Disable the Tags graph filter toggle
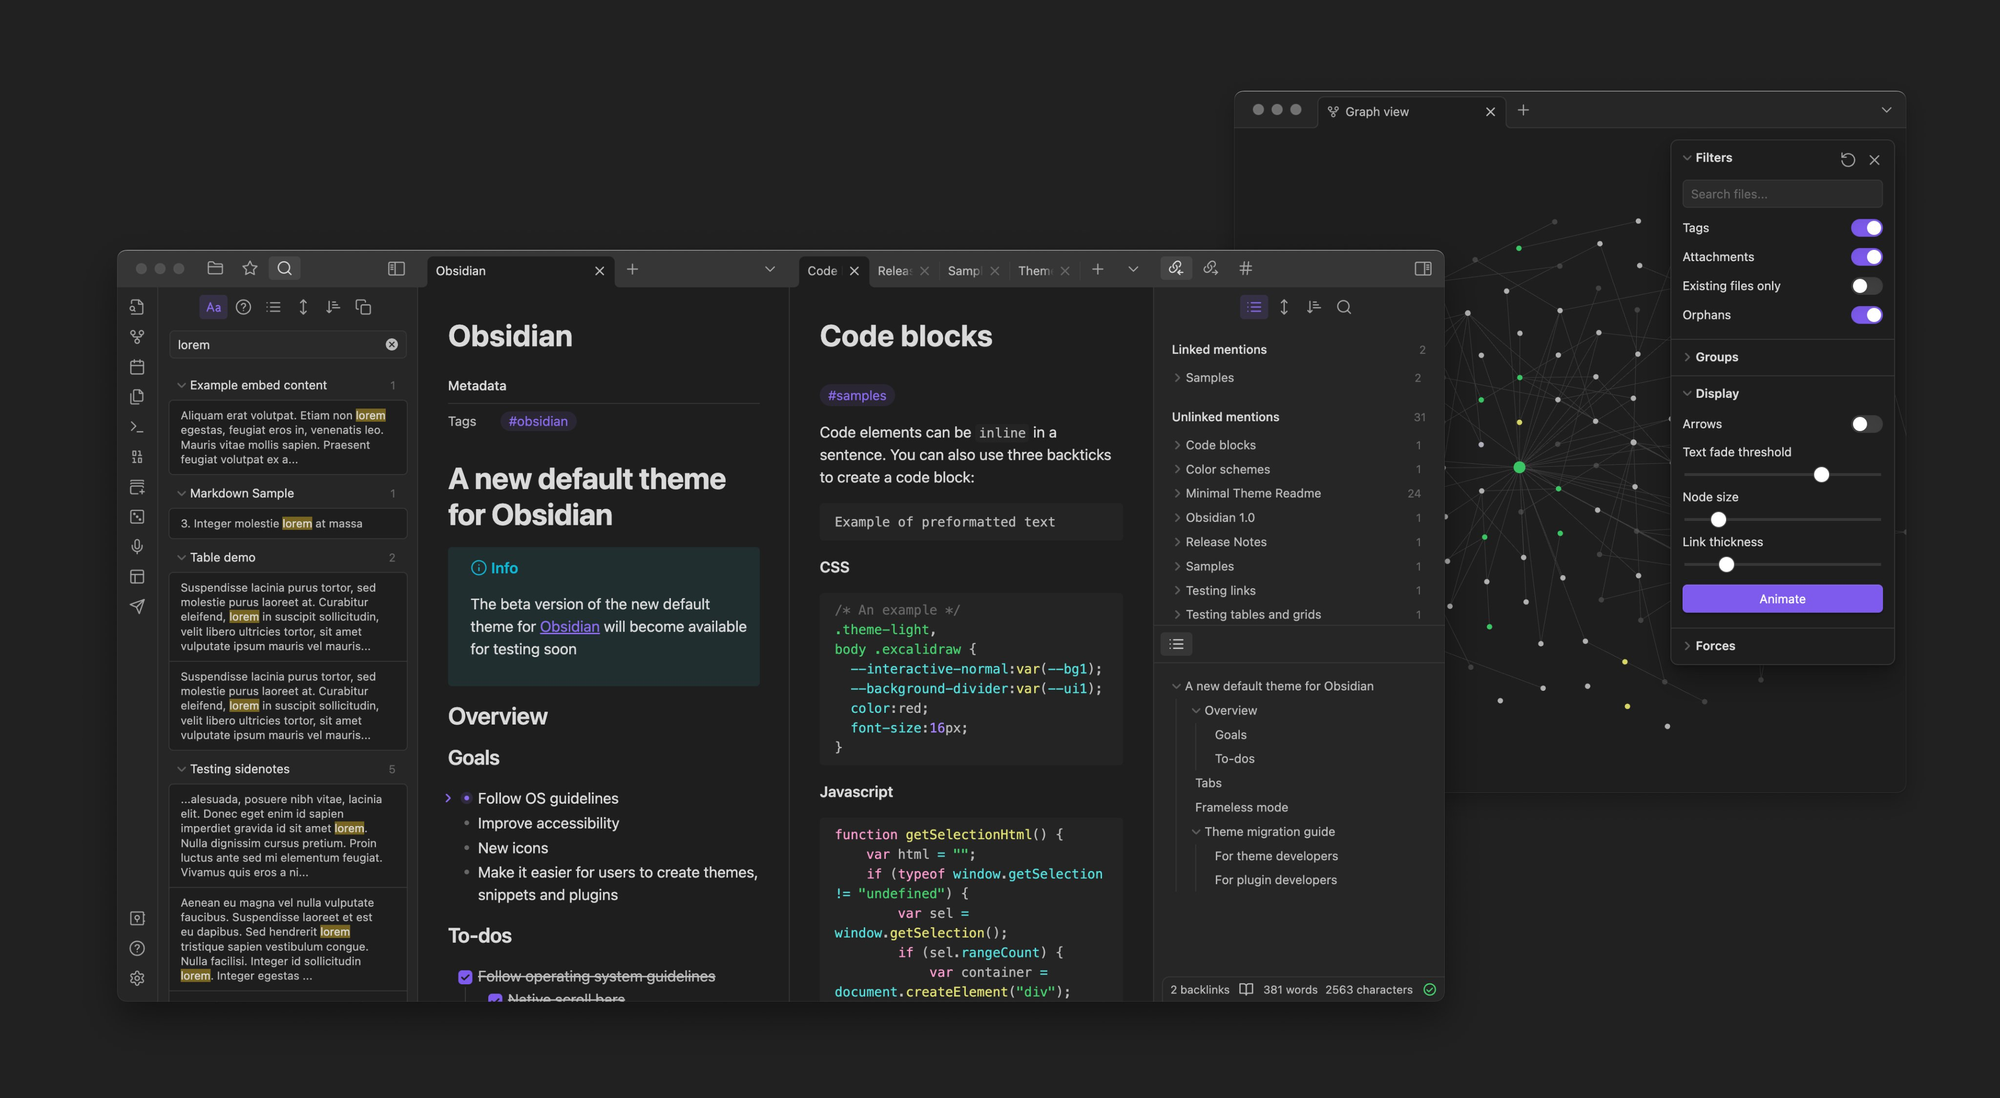This screenshot has width=2000, height=1098. pos(1865,228)
